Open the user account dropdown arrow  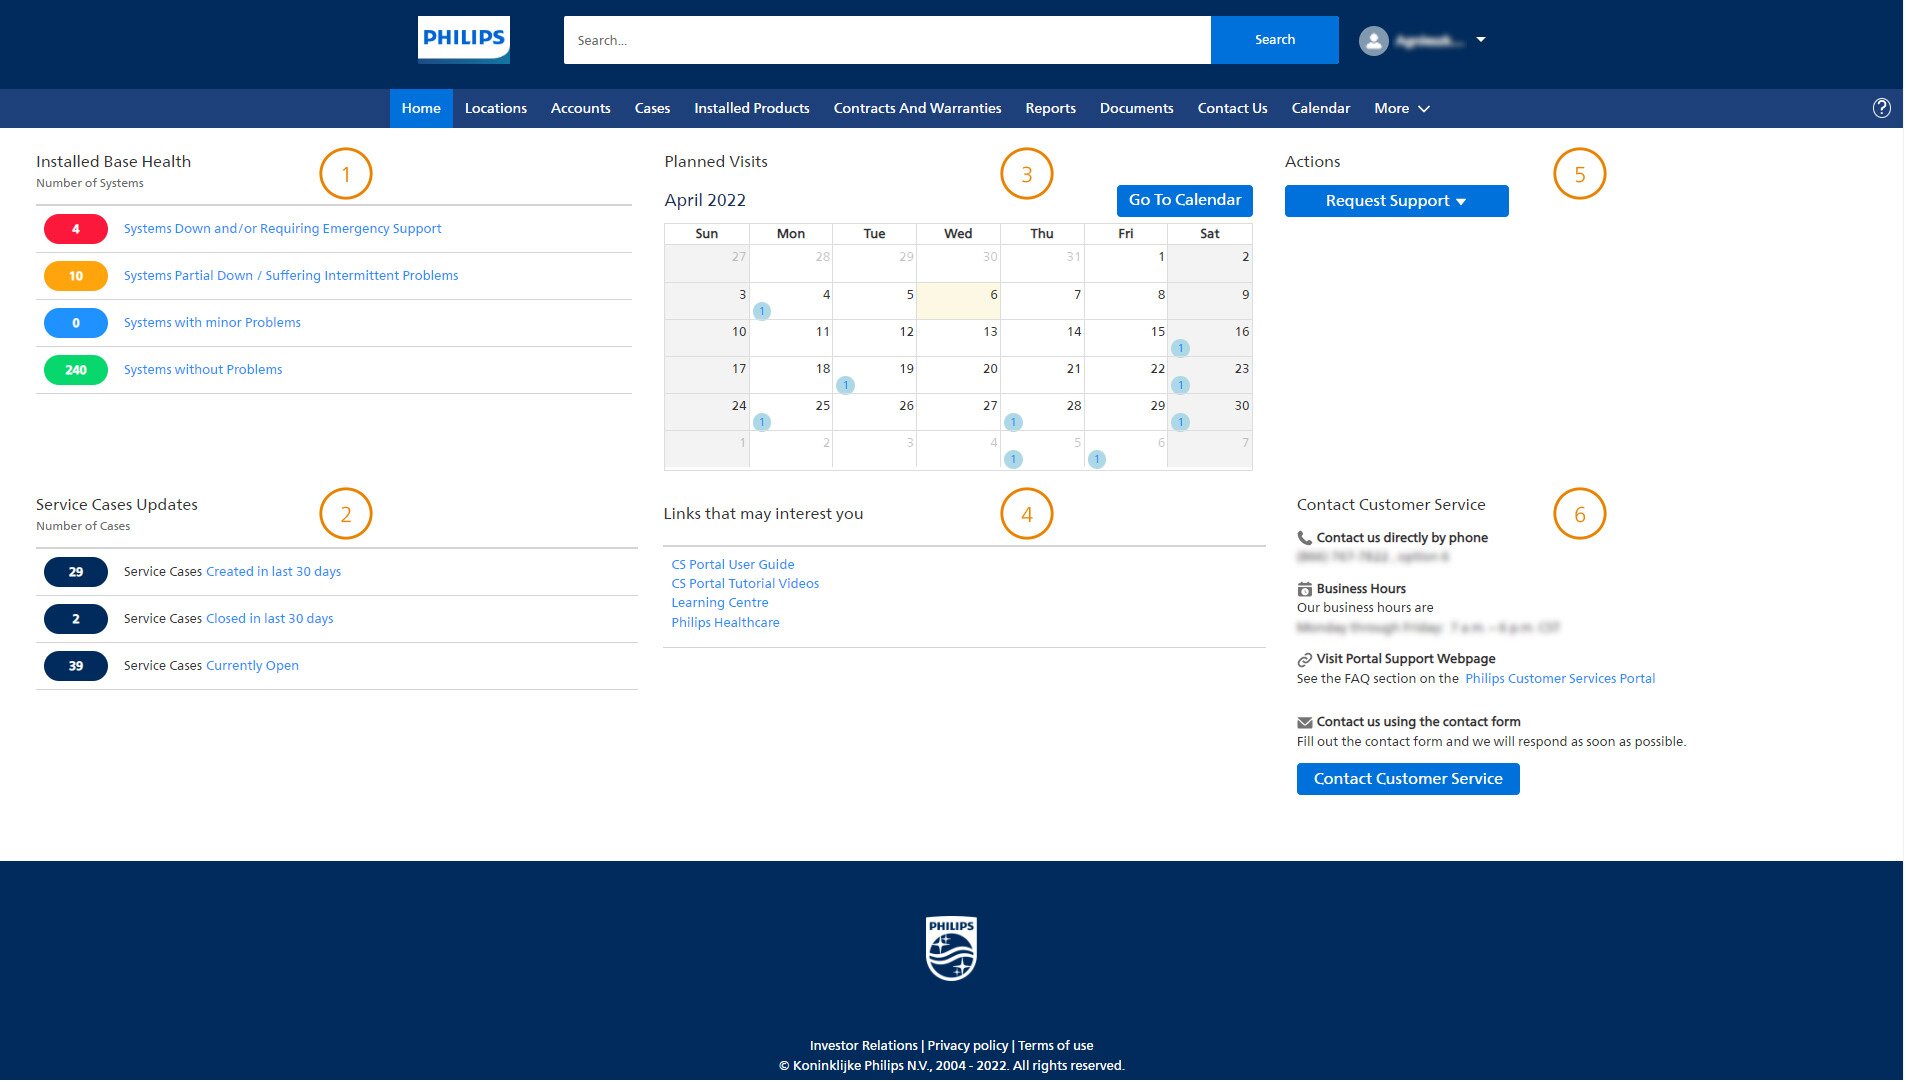pos(1481,40)
